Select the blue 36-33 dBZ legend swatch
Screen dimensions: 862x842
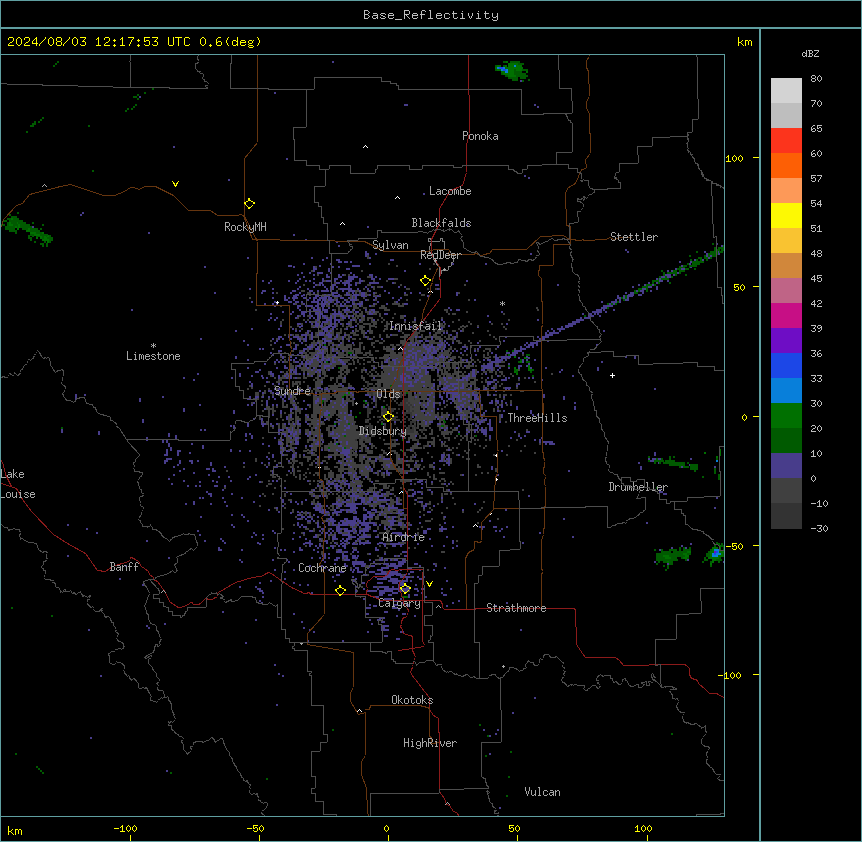786,365
